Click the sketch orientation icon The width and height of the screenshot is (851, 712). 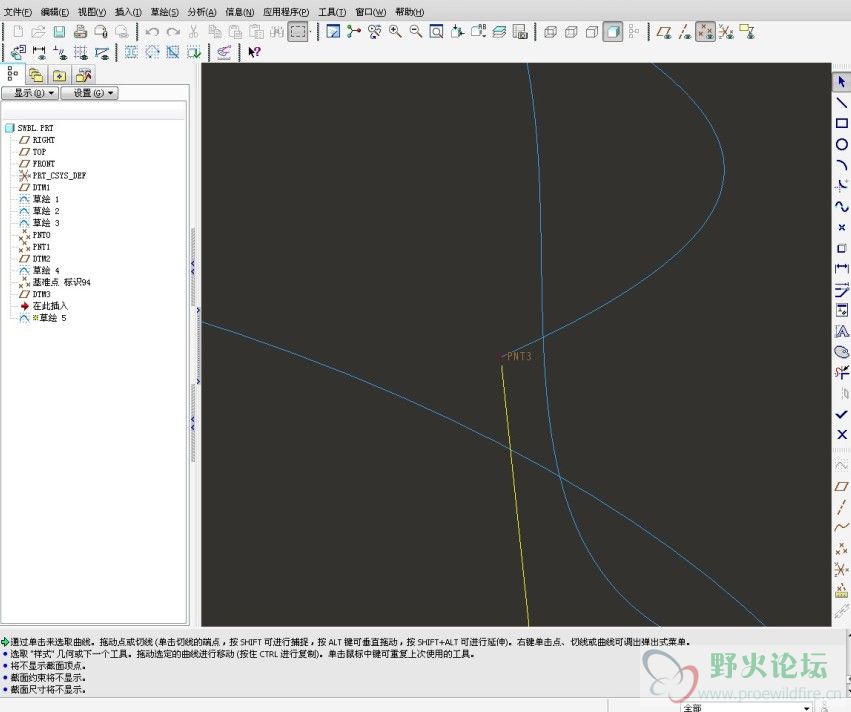(x=18, y=52)
